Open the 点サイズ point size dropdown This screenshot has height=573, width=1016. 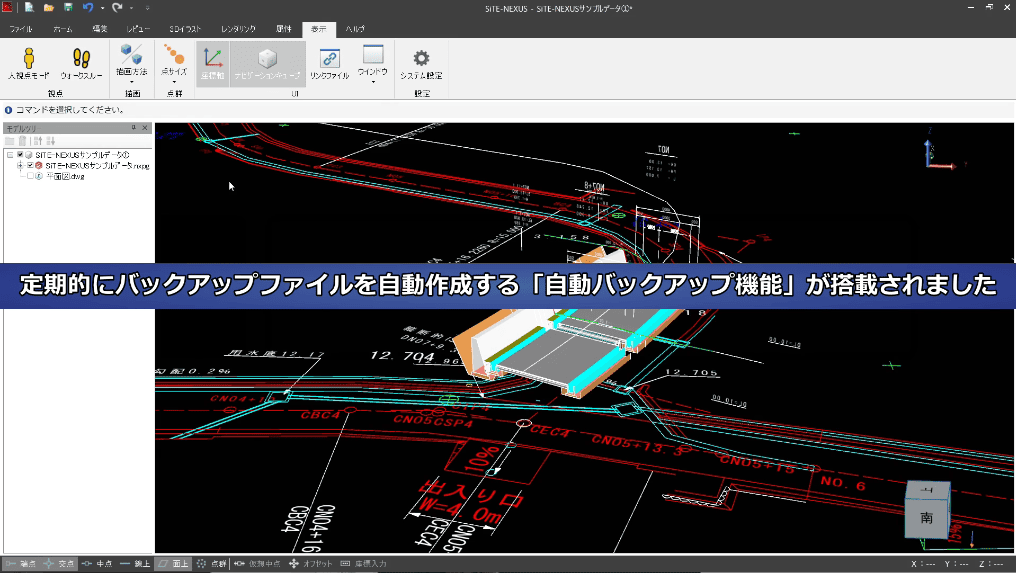[174, 63]
